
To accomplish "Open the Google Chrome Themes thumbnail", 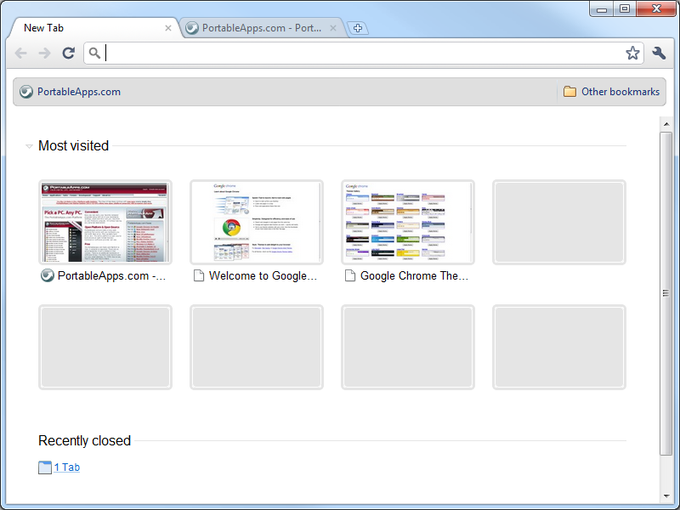I will tap(407, 222).
